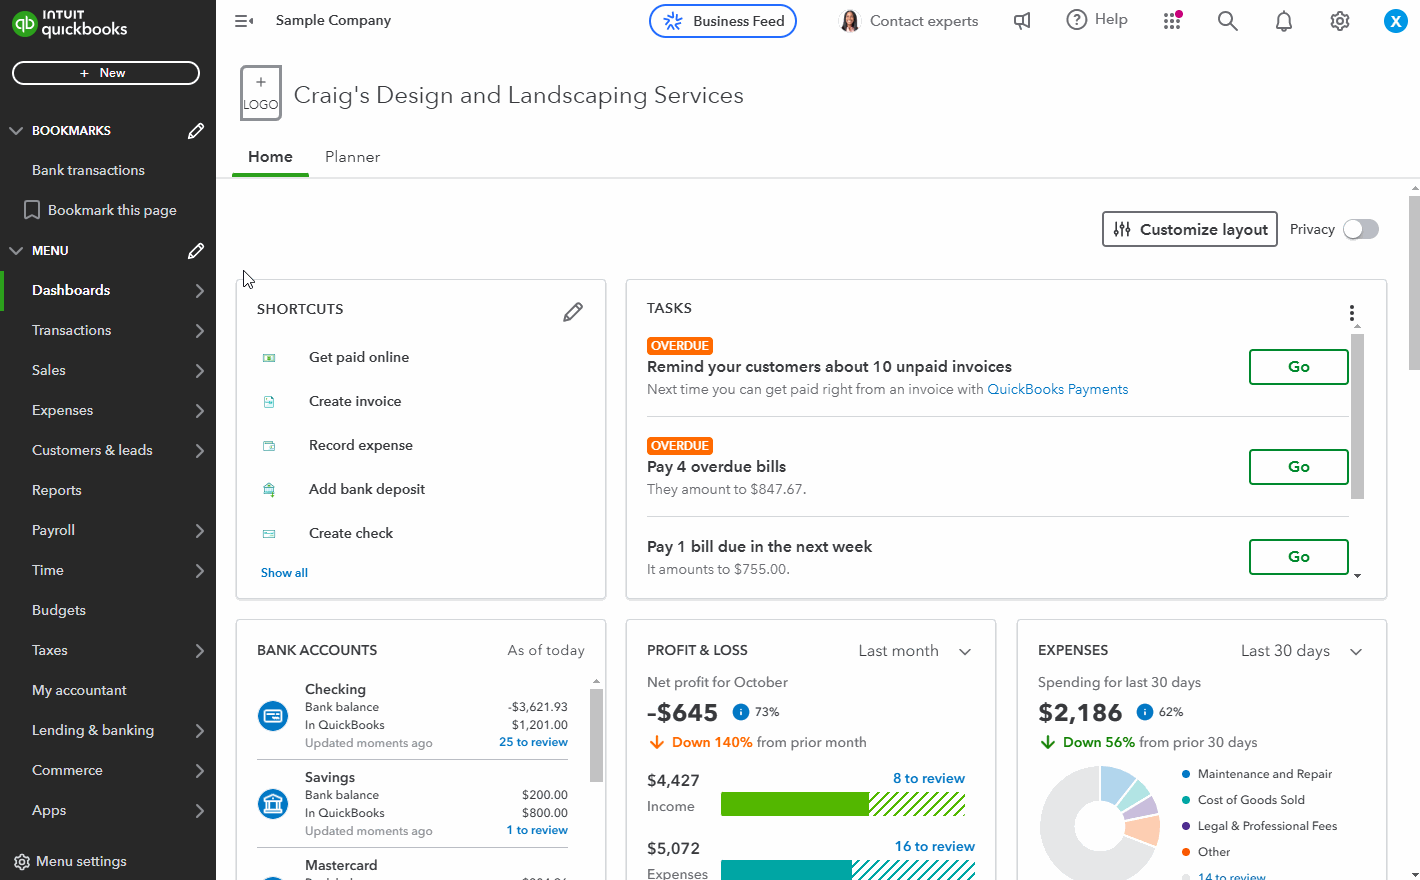Click the Record expense shortcut icon
Viewport: 1420px width, 880px height.
[x=269, y=446]
